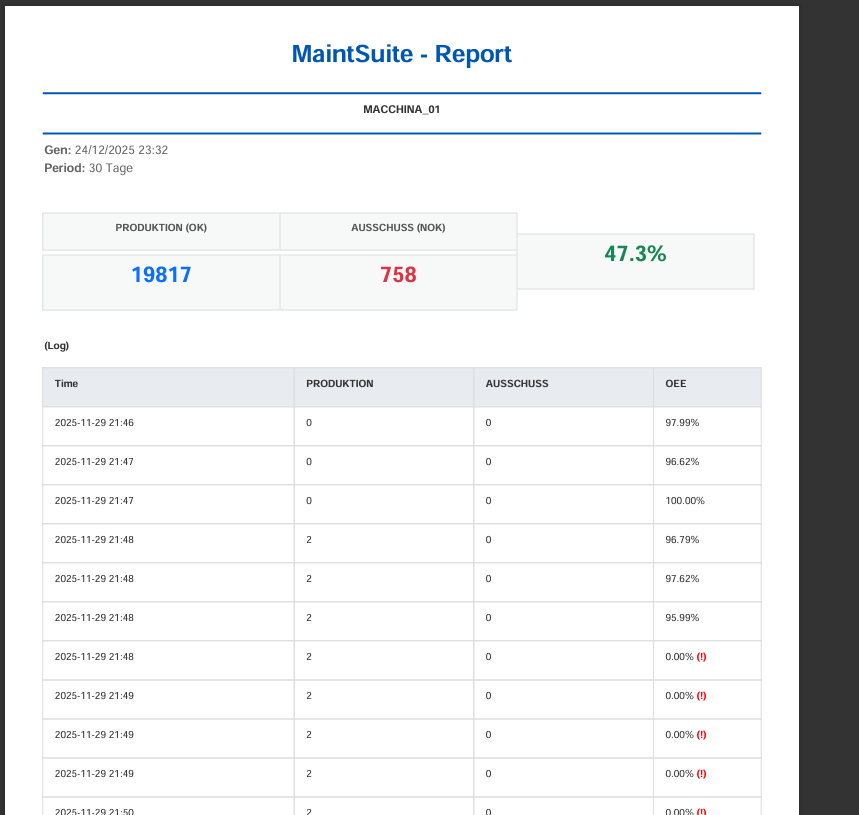Click the MaintSuite - Report title
The width and height of the screenshot is (859, 815).
point(402,54)
